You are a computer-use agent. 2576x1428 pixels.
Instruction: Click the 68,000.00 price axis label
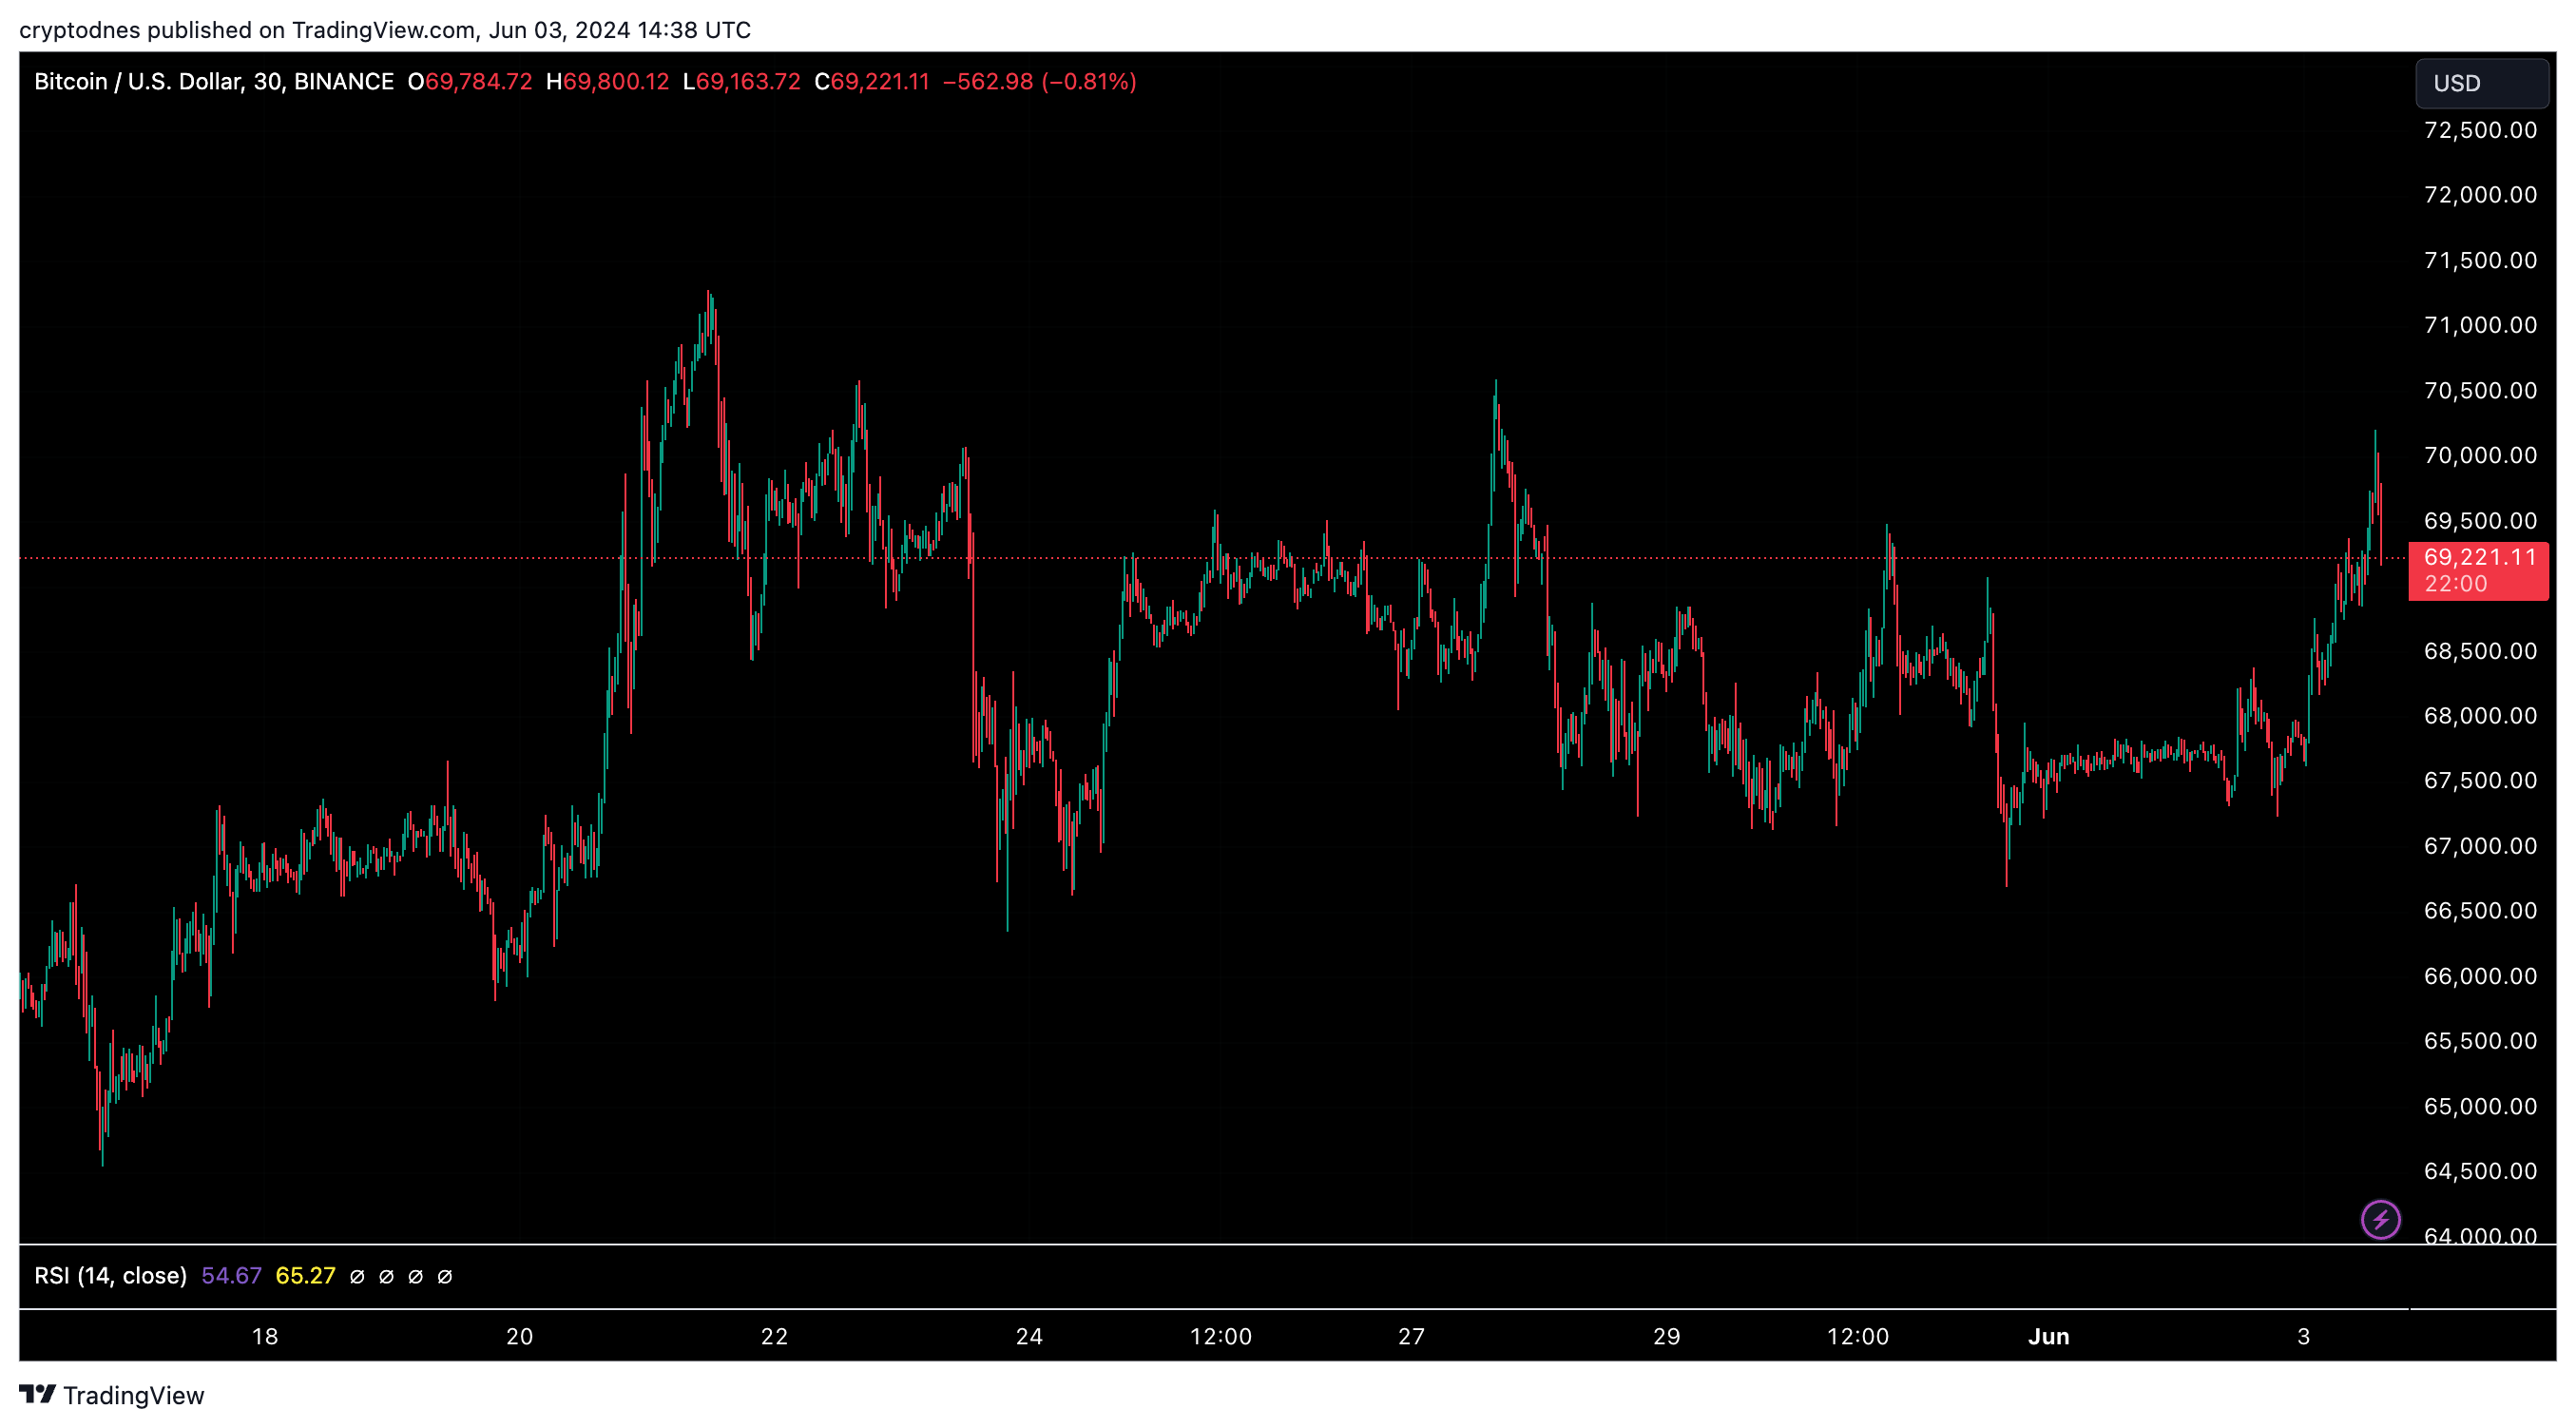[x=2480, y=716]
